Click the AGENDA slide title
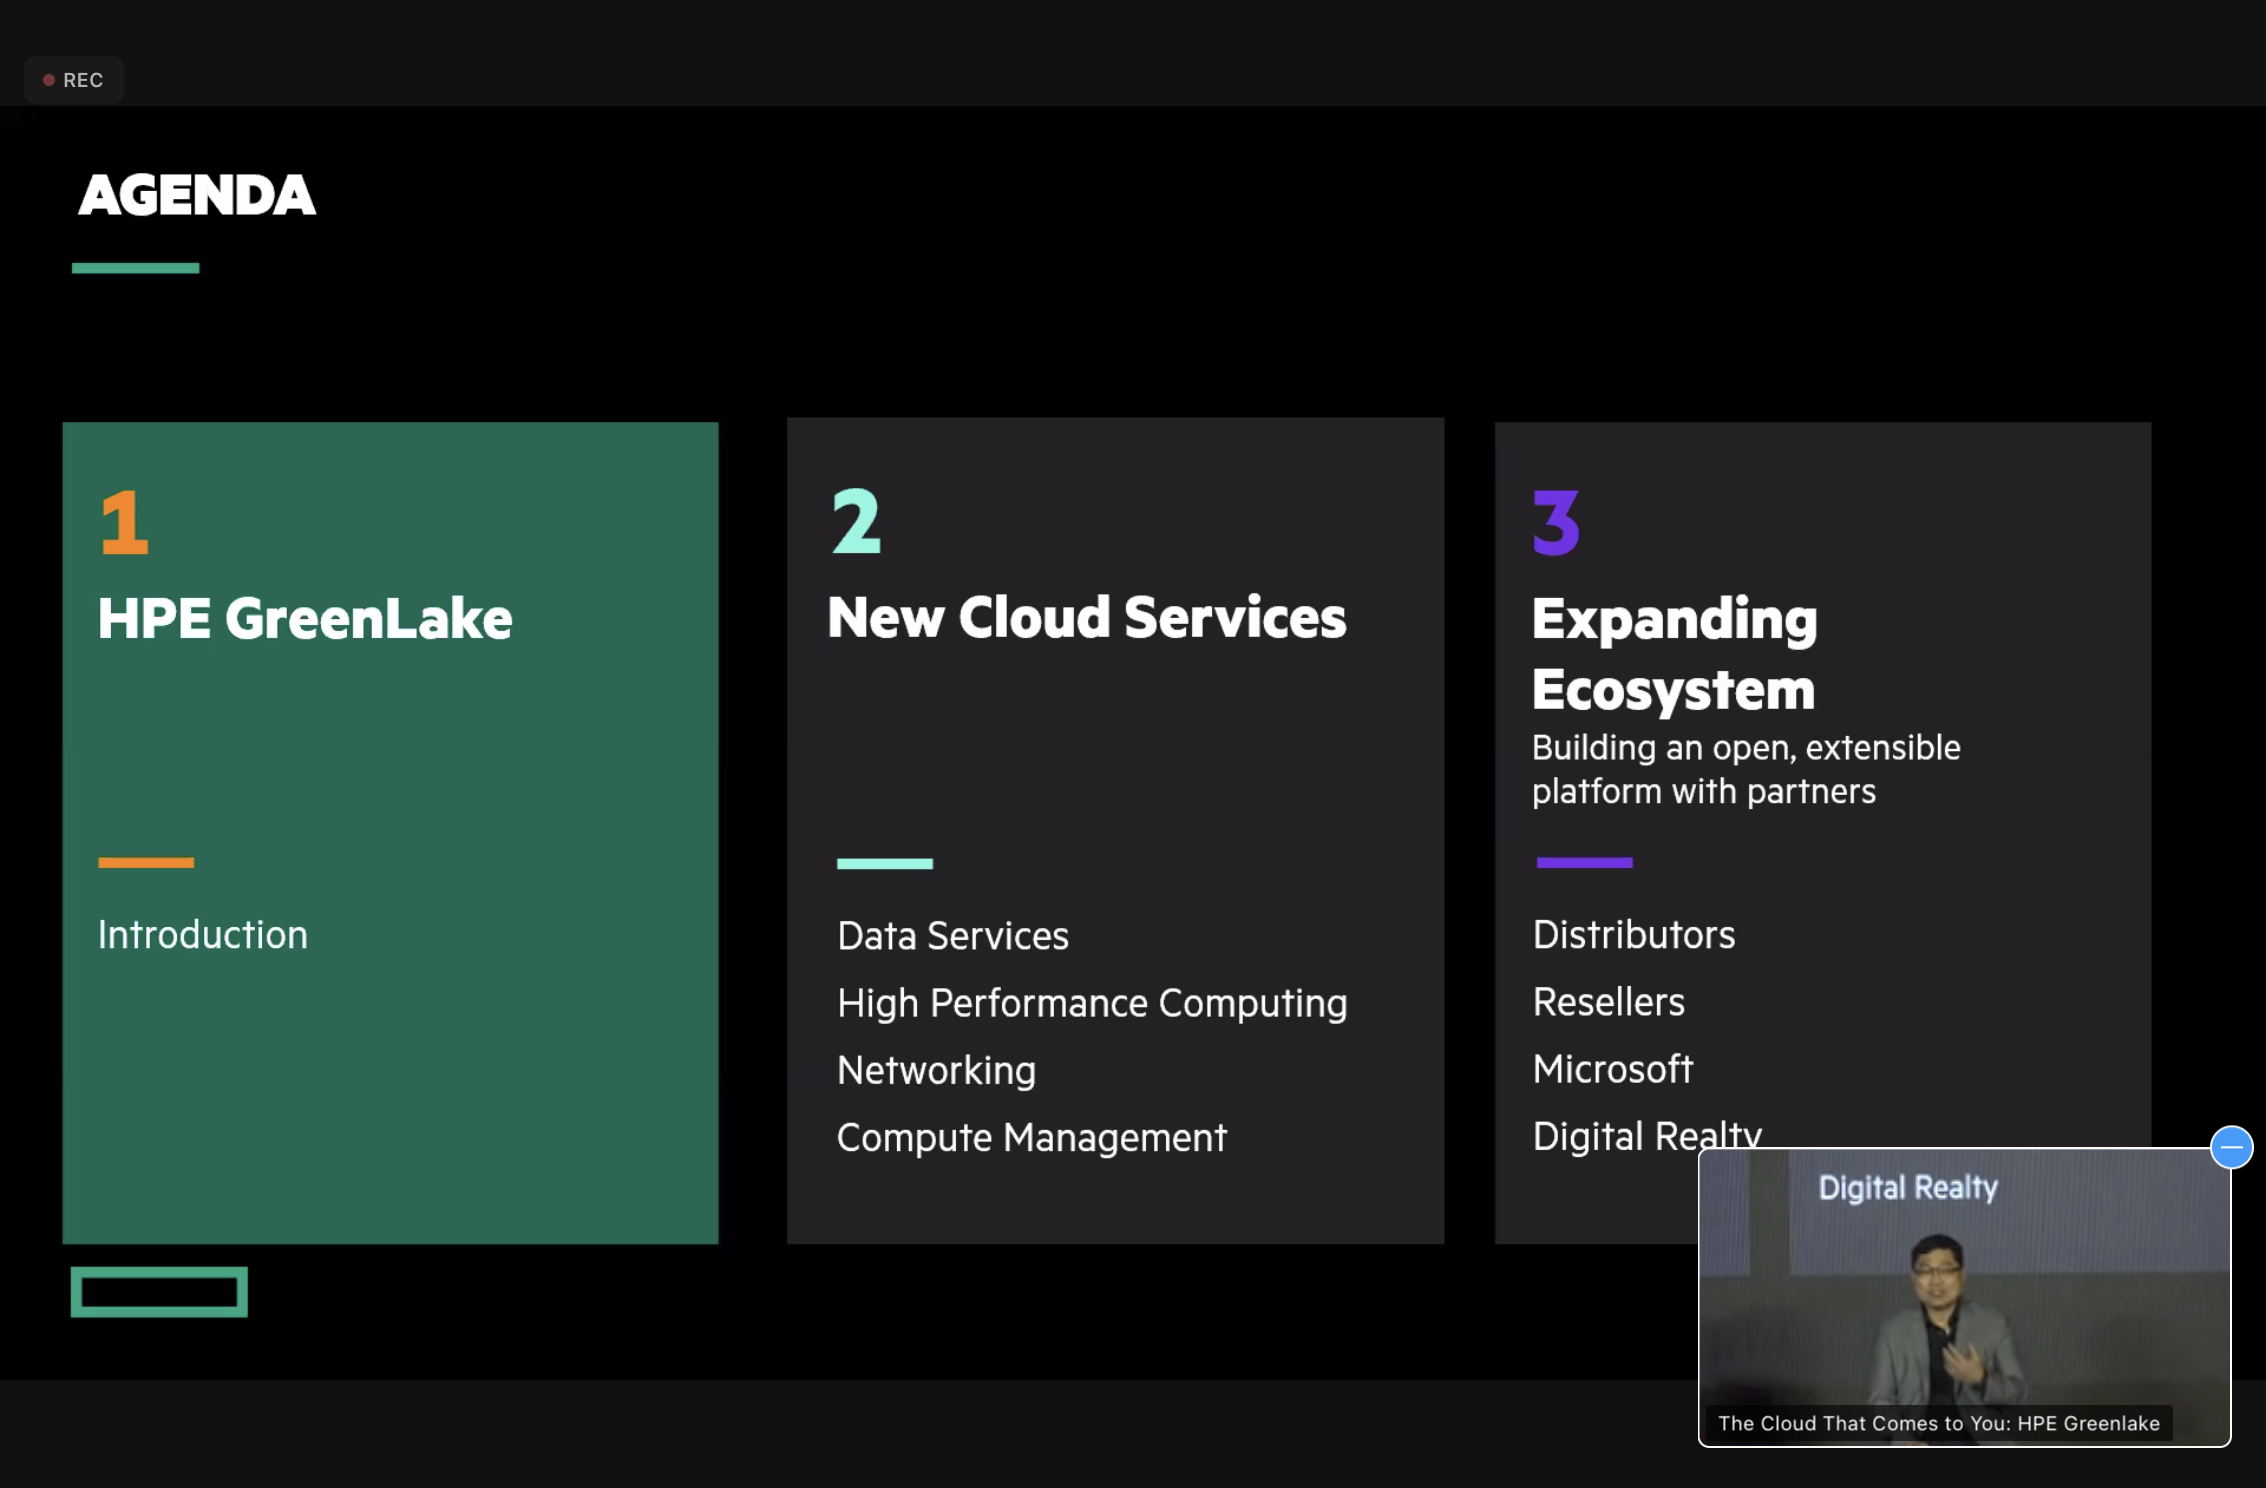2266x1488 pixels. click(x=197, y=195)
